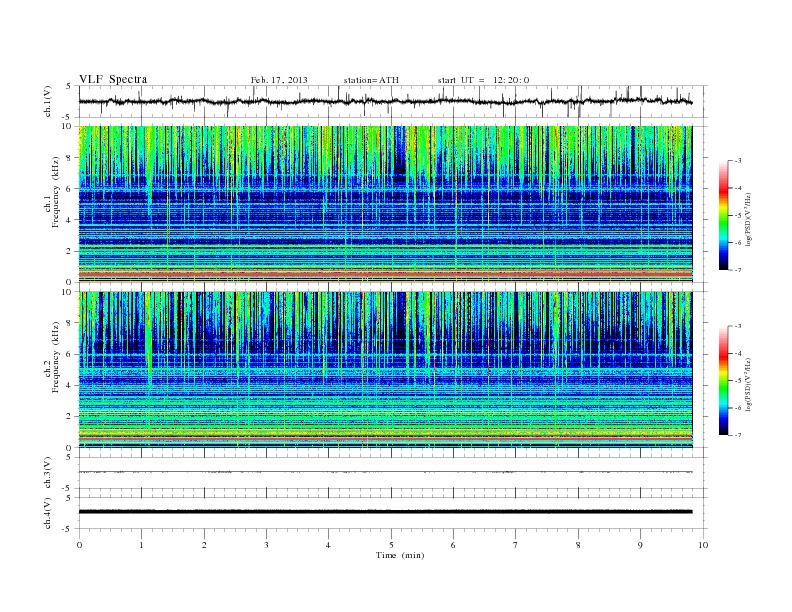
Task: Click the "ch.1(V)" waveform axis label
Action: click(48, 100)
